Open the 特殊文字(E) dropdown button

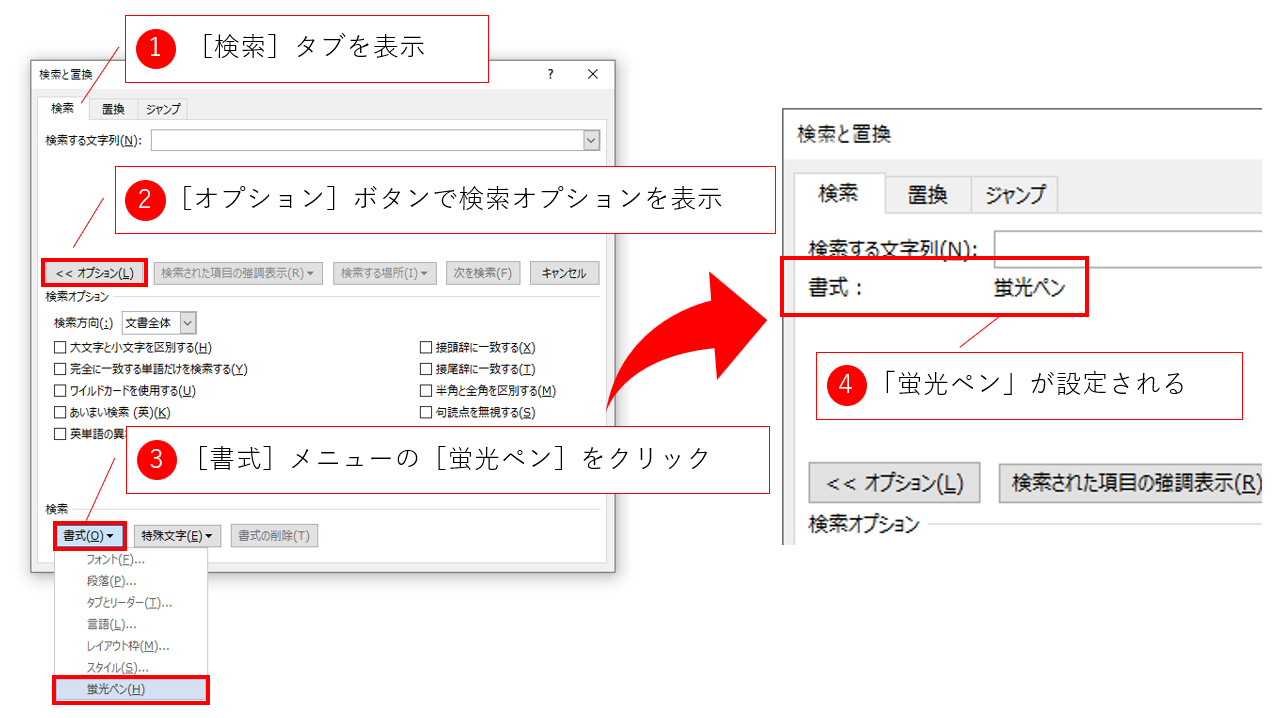[x=177, y=536]
